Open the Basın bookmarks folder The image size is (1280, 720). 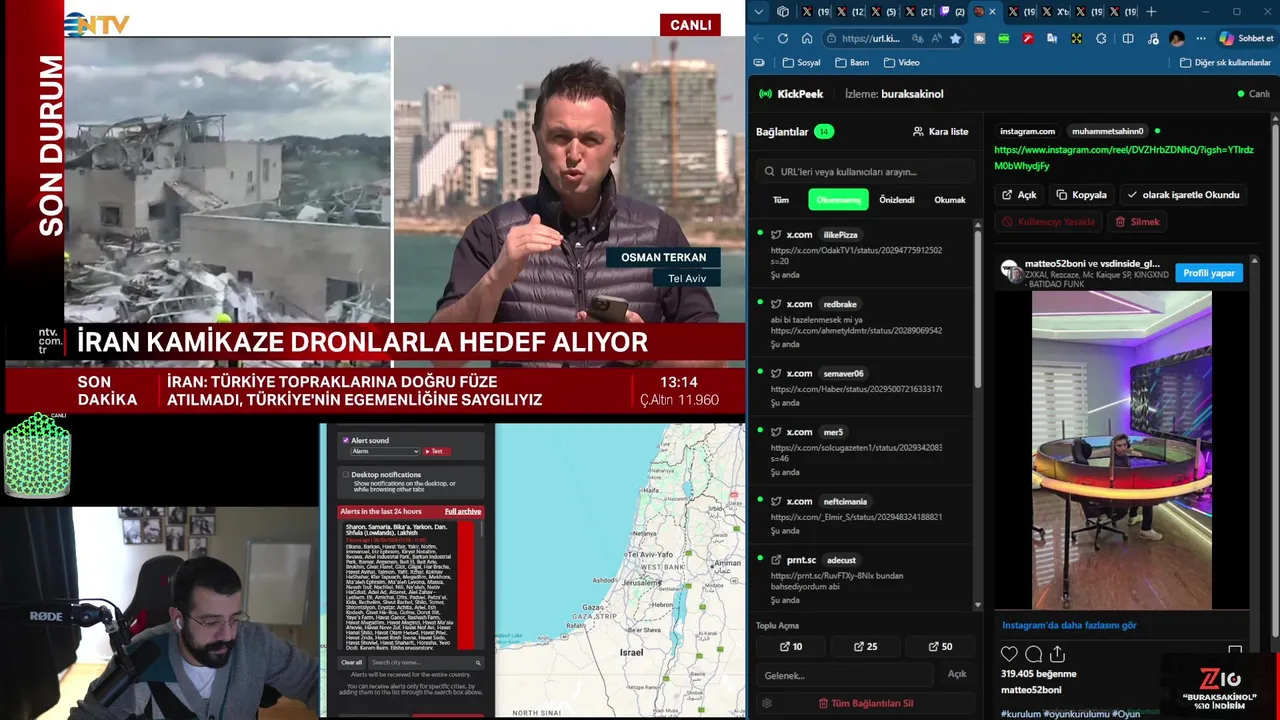[853, 62]
